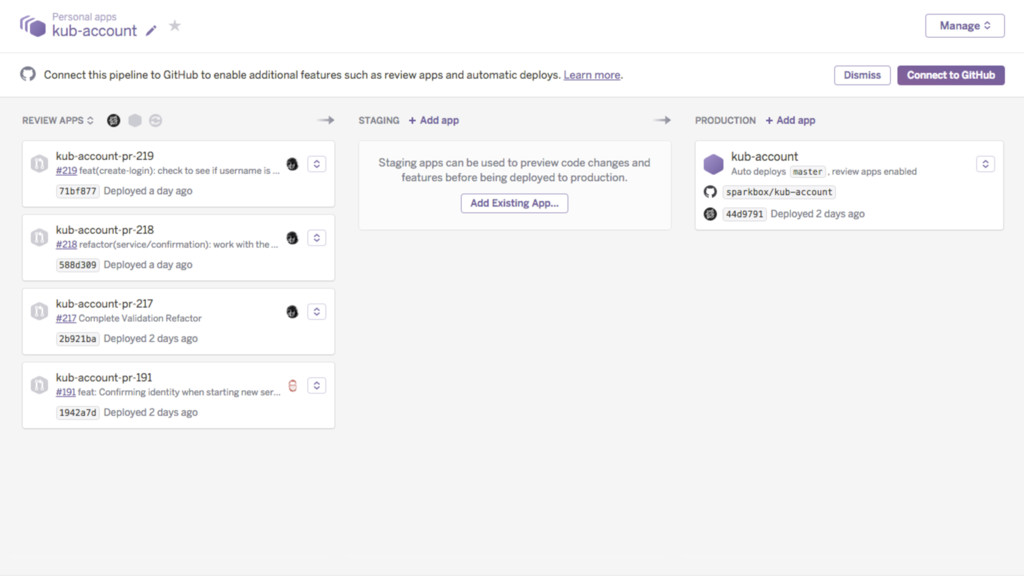Screen dimensions: 1024x576
Task: Click the promote arrow after Staging
Action: point(662,121)
